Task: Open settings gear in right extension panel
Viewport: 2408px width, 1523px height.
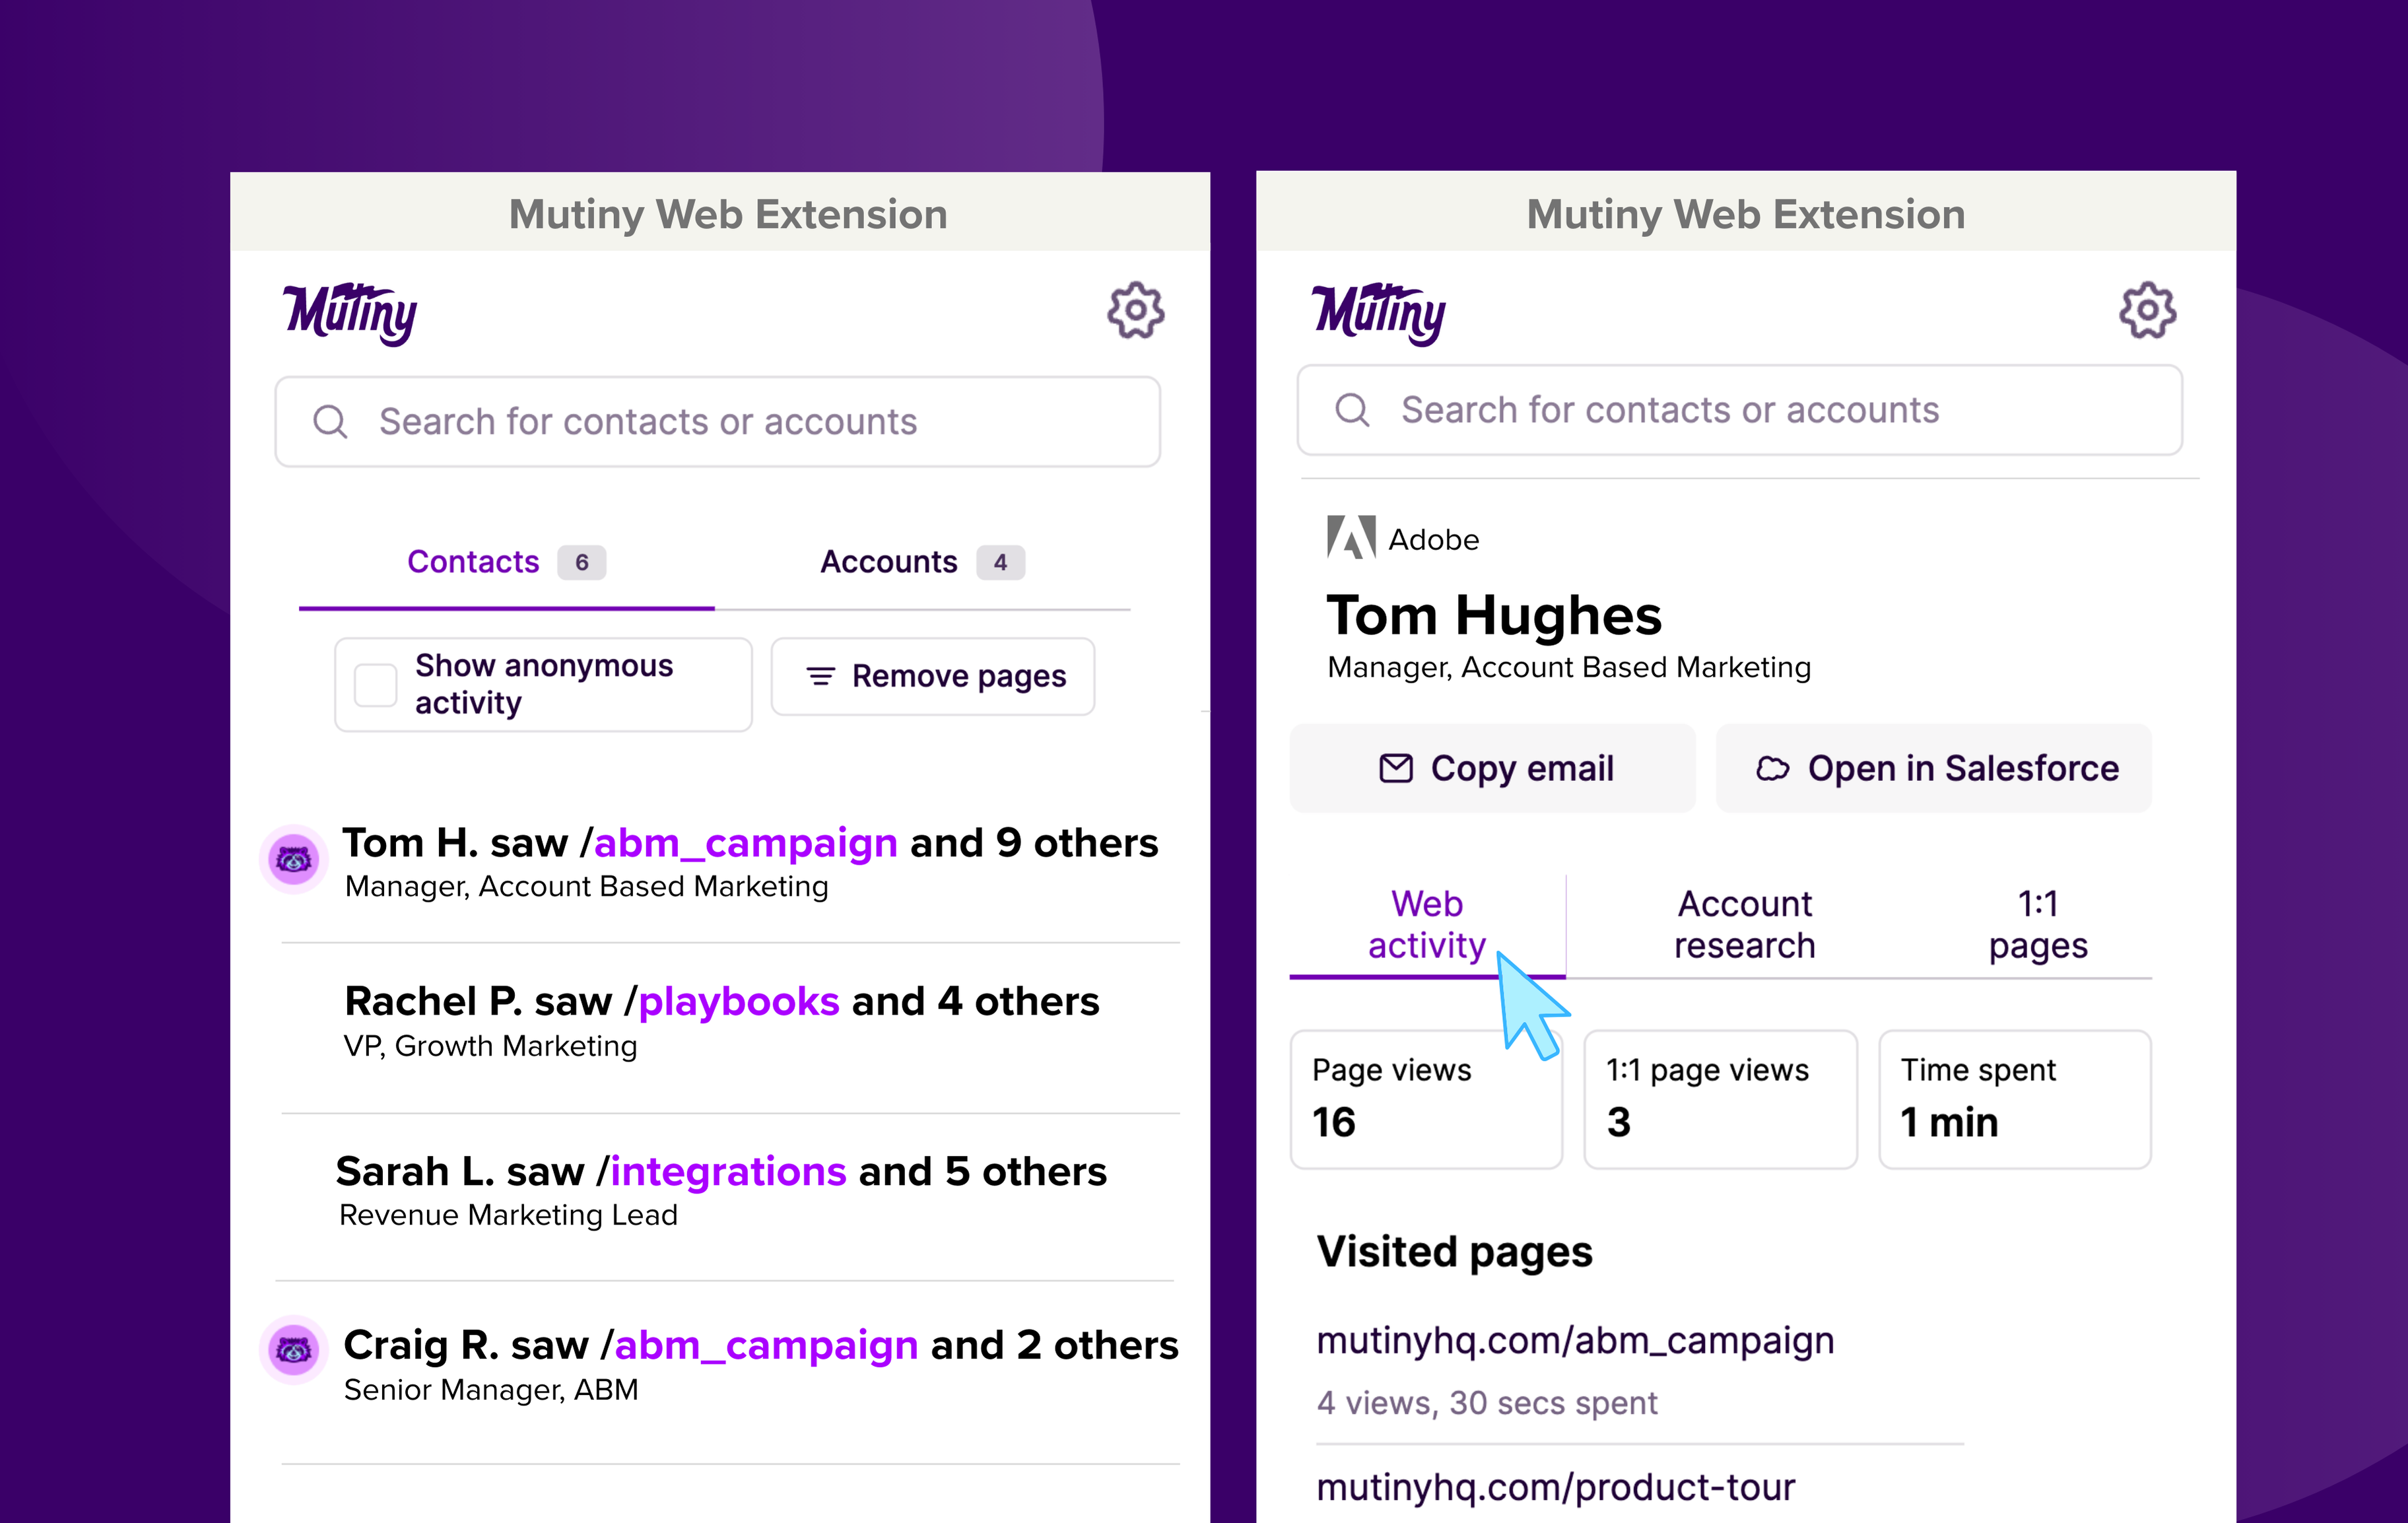Action: coord(2146,311)
